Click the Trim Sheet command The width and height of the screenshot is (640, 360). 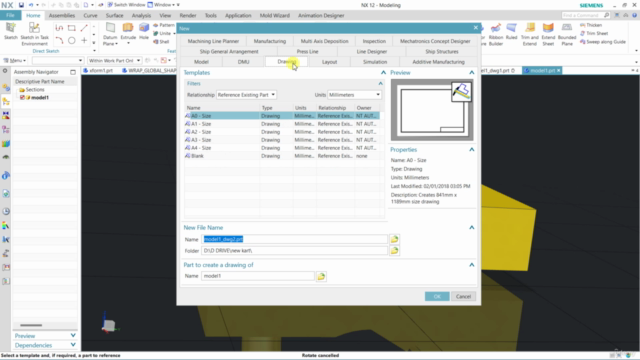(594, 33)
